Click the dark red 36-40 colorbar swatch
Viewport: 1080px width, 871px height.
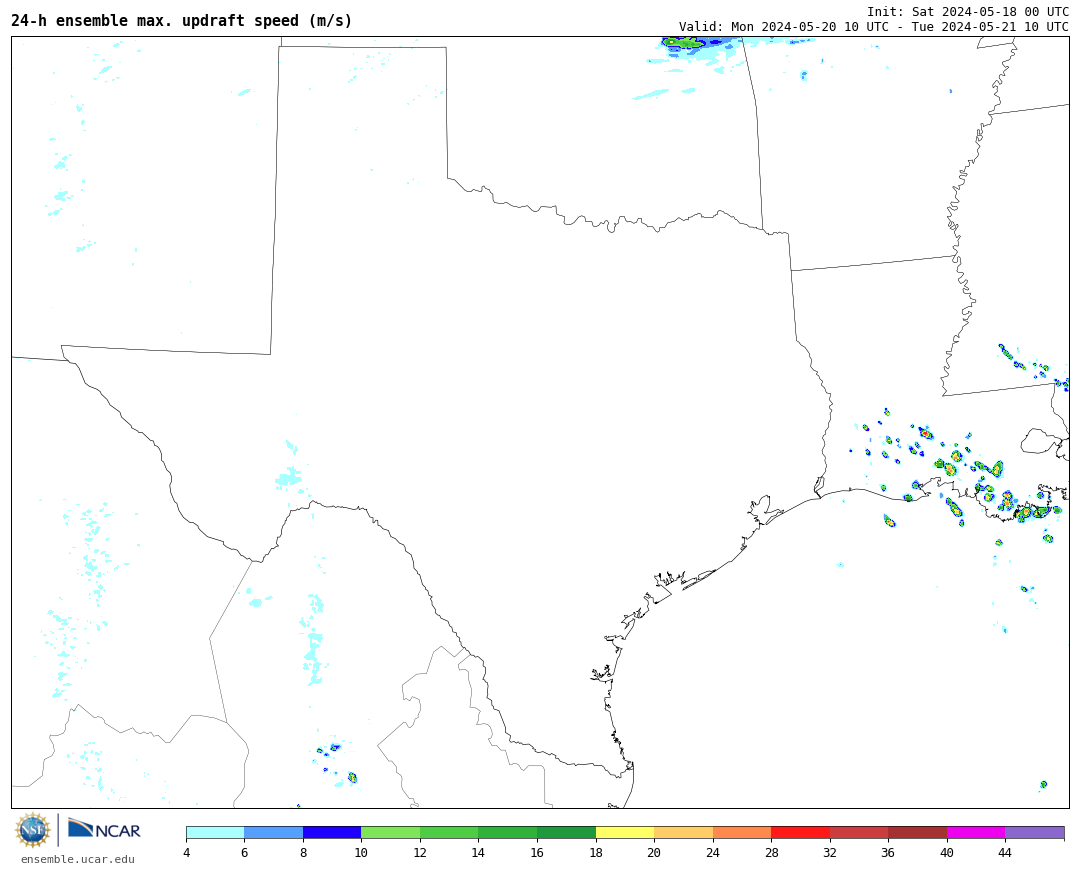917,832
